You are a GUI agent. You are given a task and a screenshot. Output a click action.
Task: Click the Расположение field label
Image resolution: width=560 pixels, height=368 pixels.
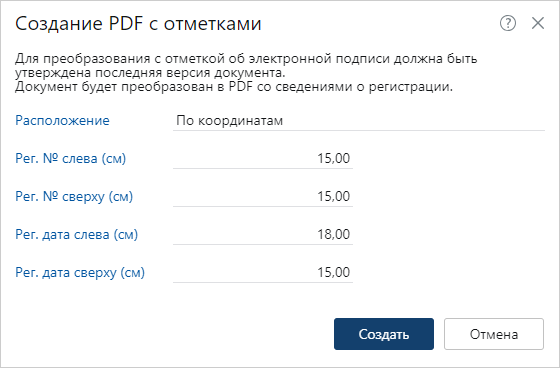[x=62, y=120]
